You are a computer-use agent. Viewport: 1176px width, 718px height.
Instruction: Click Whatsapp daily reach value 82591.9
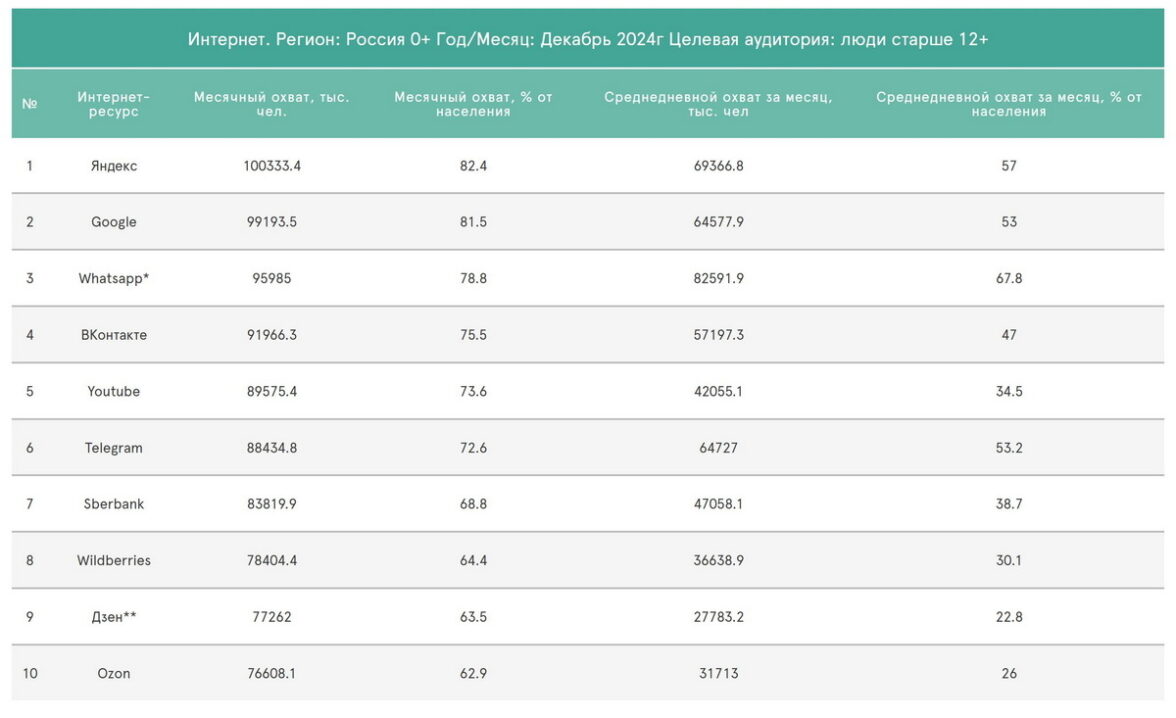(718, 279)
